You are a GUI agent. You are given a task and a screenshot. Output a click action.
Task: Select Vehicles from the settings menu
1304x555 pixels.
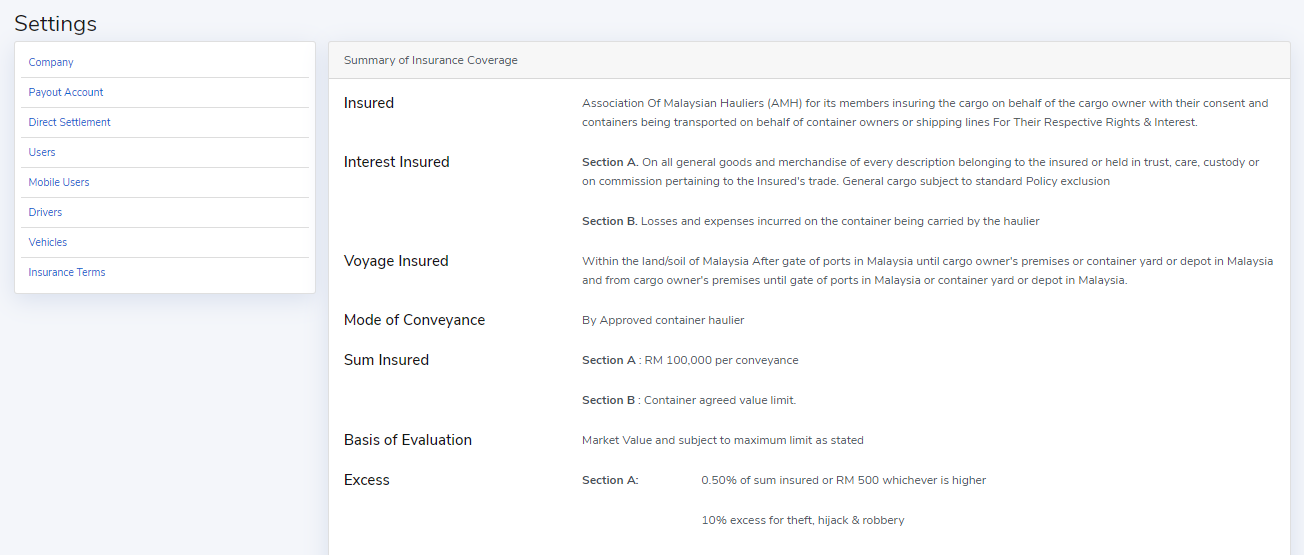(48, 242)
